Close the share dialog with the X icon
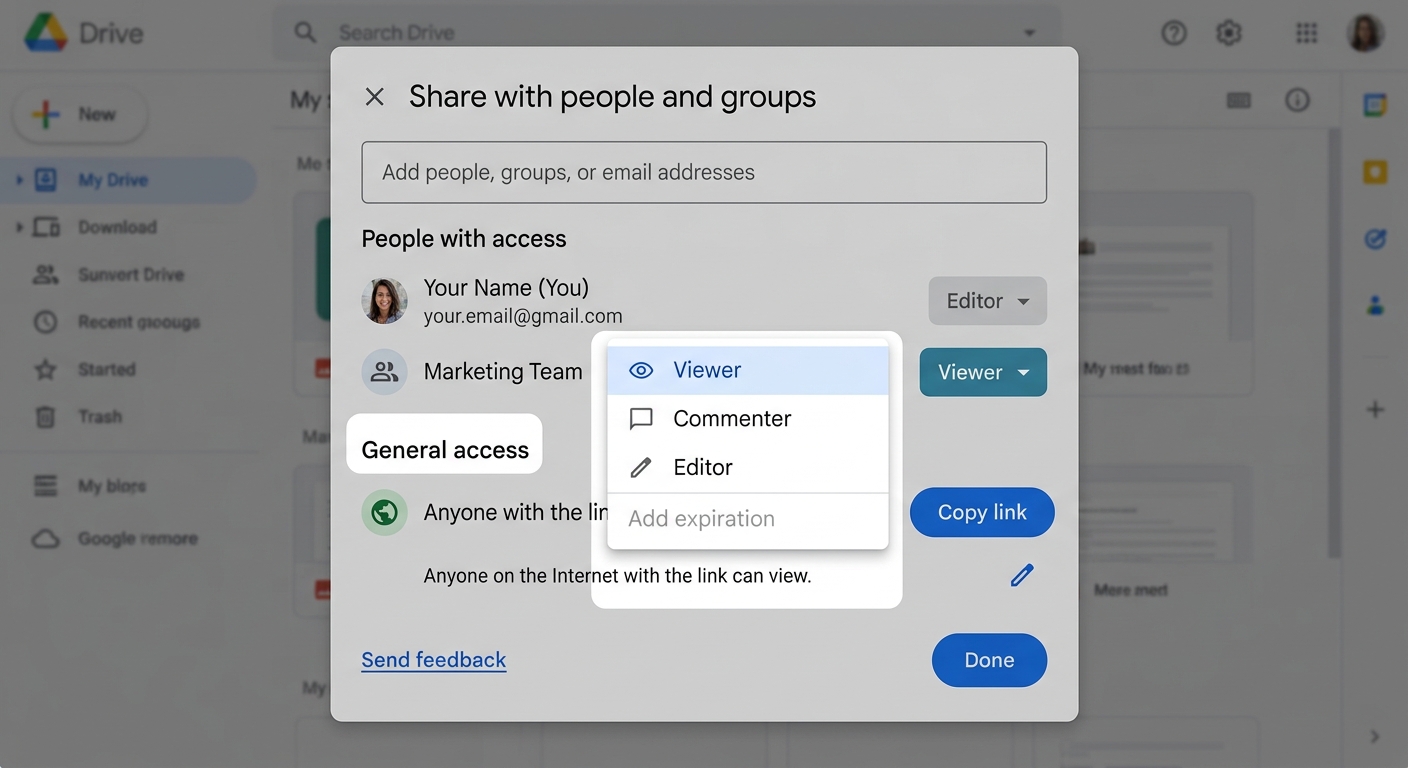1408x768 pixels. pyautogui.click(x=375, y=97)
